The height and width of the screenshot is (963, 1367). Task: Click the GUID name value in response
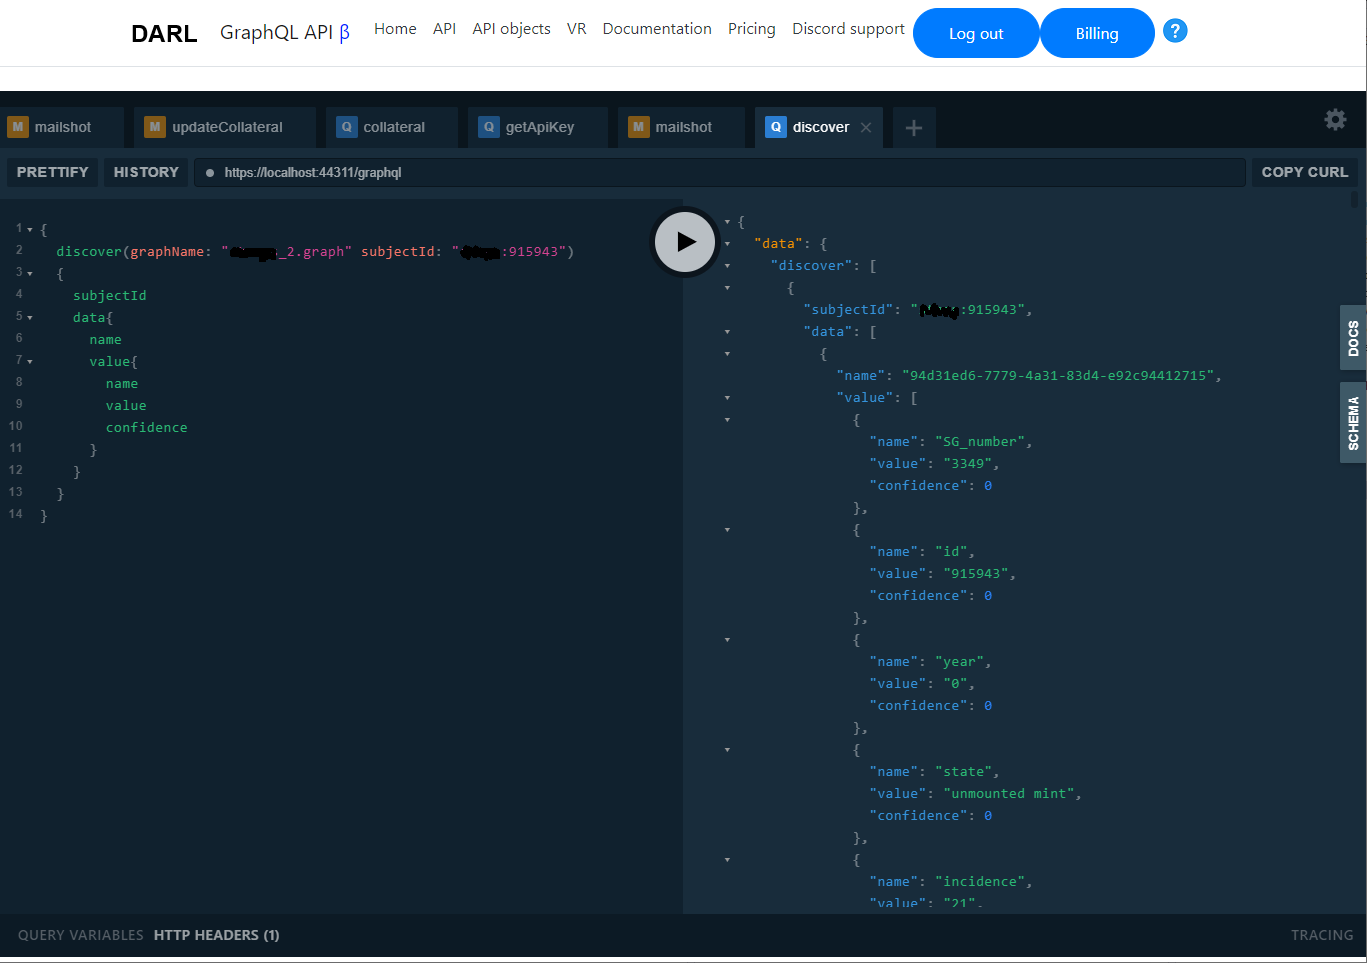click(1058, 376)
